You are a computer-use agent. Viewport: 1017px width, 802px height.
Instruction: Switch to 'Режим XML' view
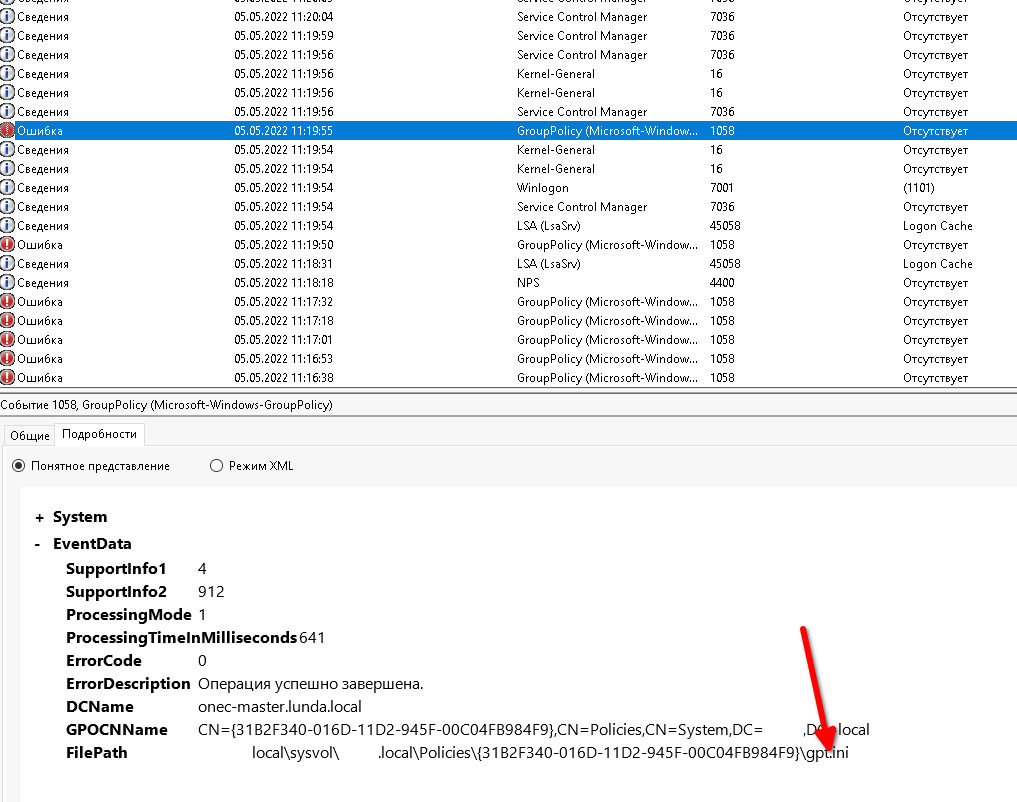click(217, 466)
